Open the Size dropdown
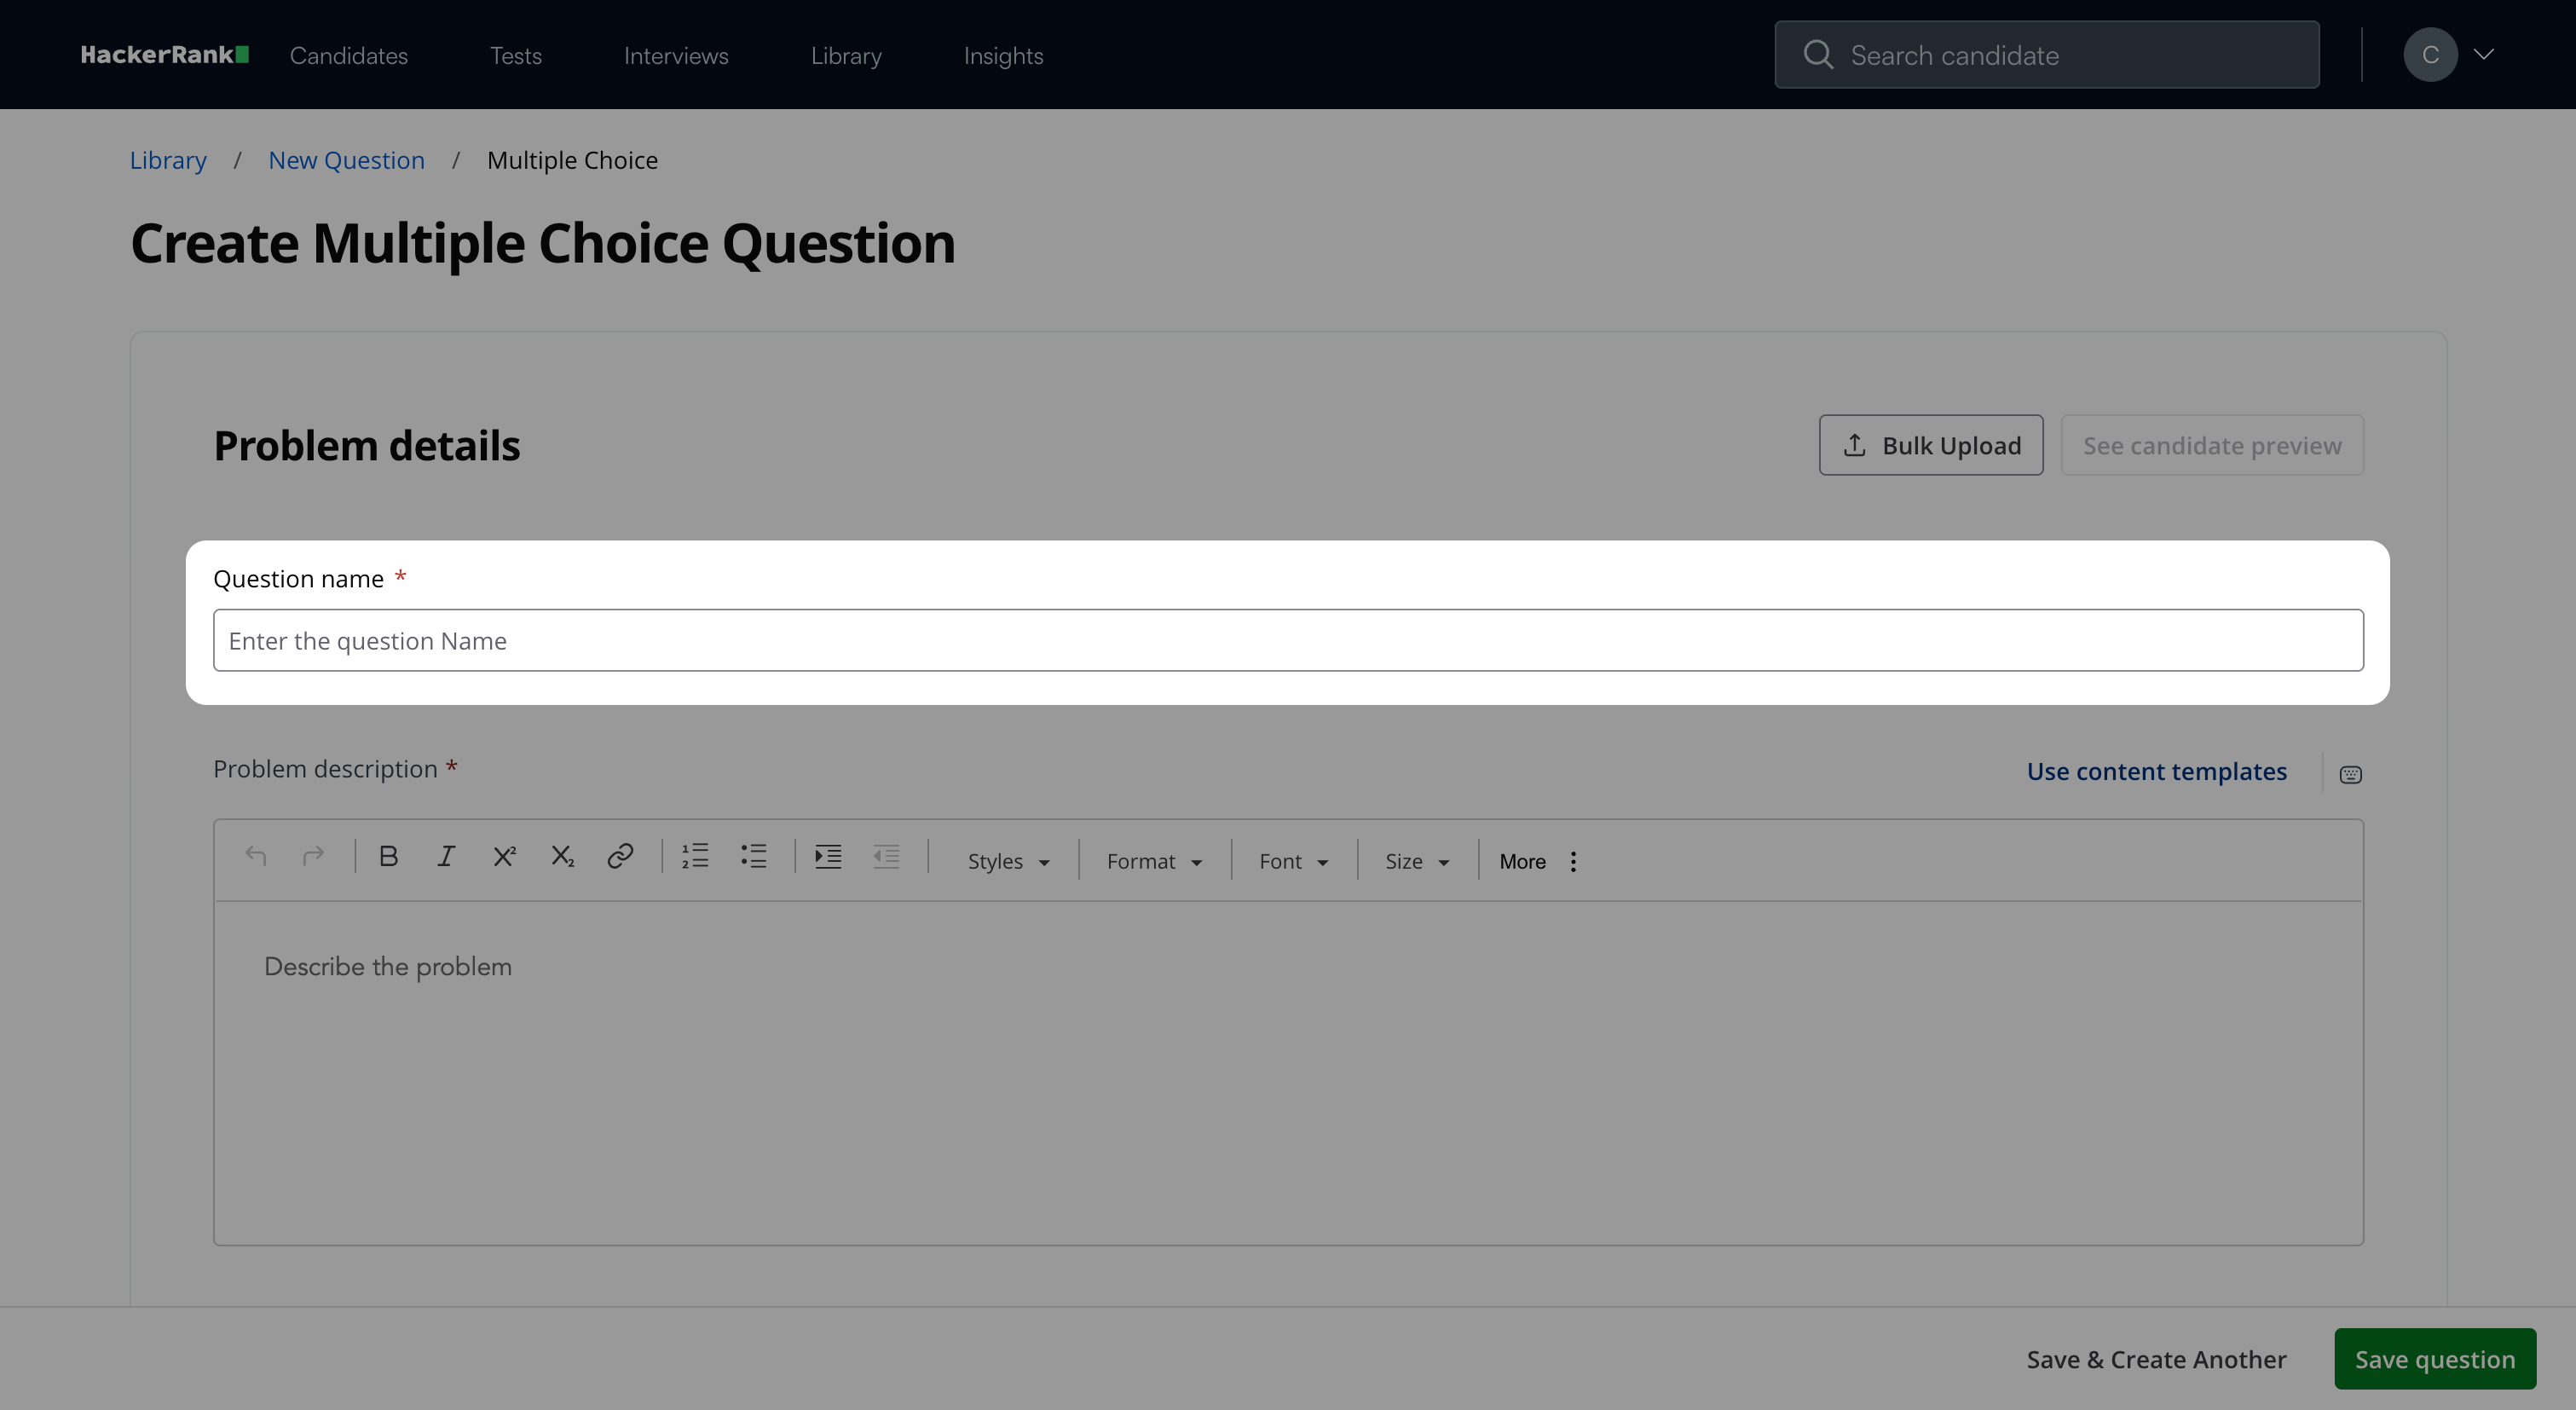The width and height of the screenshot is (2576, 1410). click(x=1417, y=862)
